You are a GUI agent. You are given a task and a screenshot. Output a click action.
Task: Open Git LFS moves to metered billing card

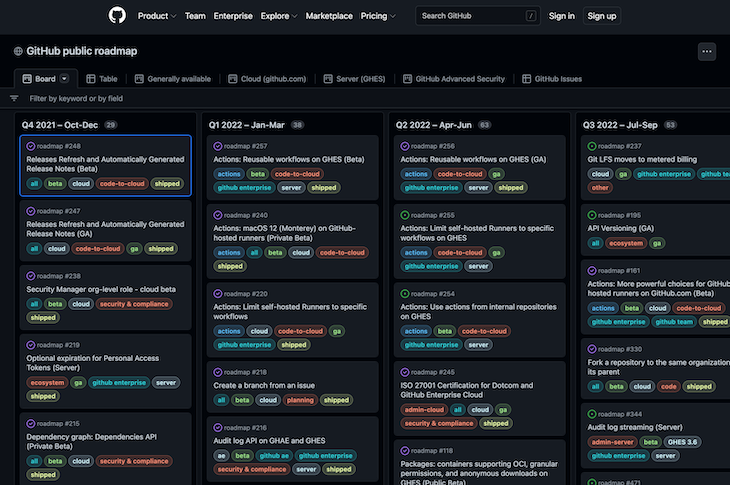click(642, 159)
